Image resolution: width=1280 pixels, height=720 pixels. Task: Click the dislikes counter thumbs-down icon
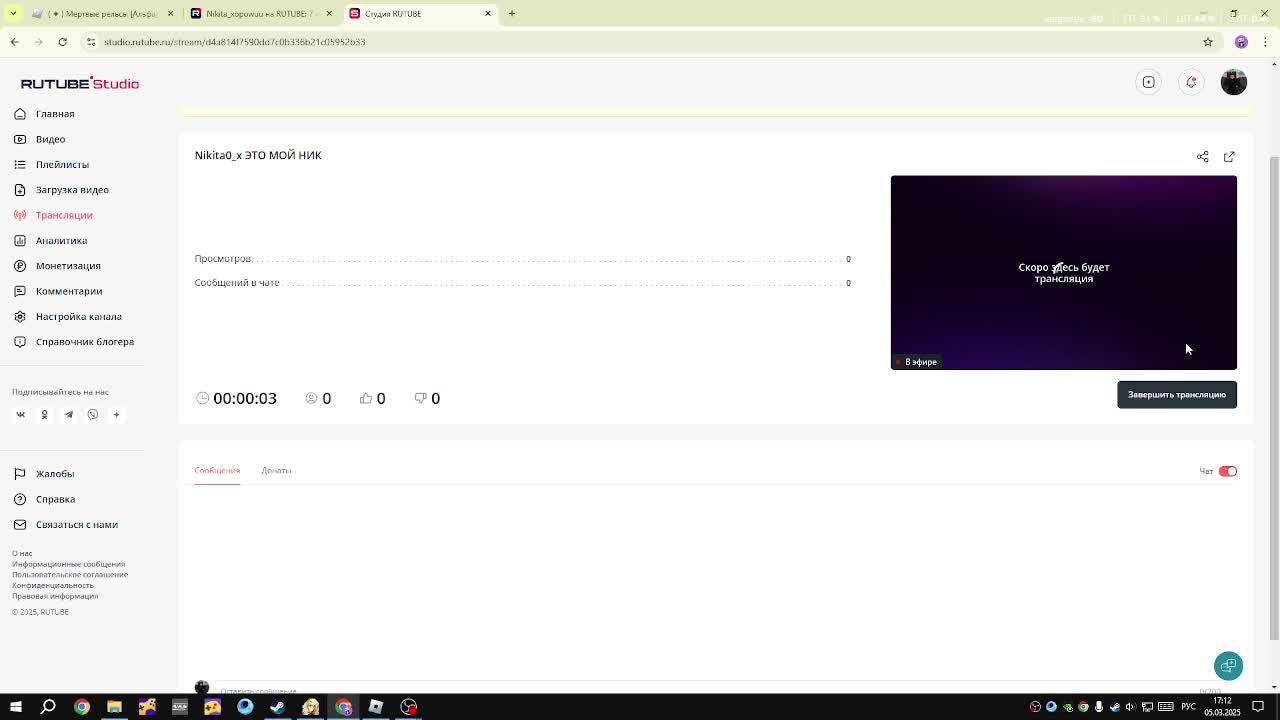coord(420,398)
